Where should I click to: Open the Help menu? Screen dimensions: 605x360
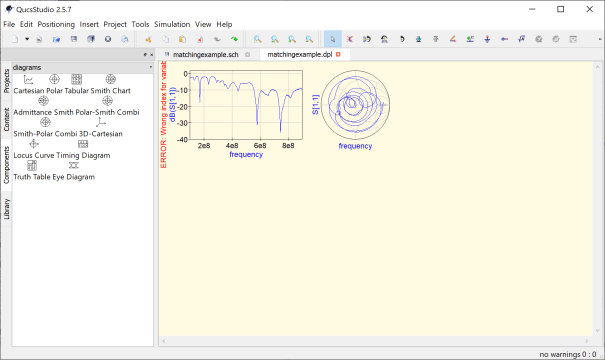[224, 24]
